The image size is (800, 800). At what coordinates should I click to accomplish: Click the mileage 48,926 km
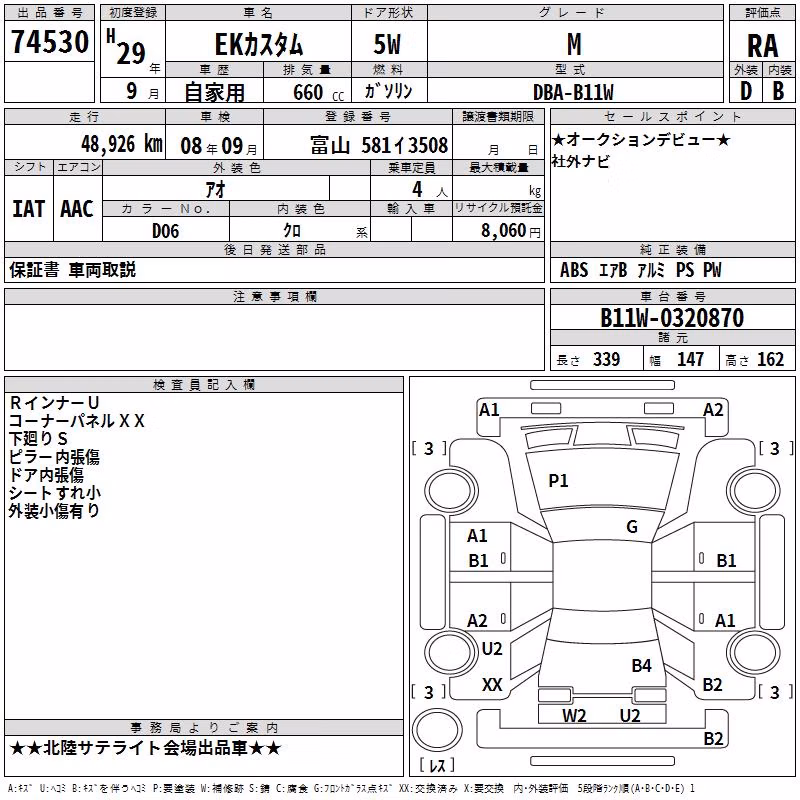tap(122, 144)
